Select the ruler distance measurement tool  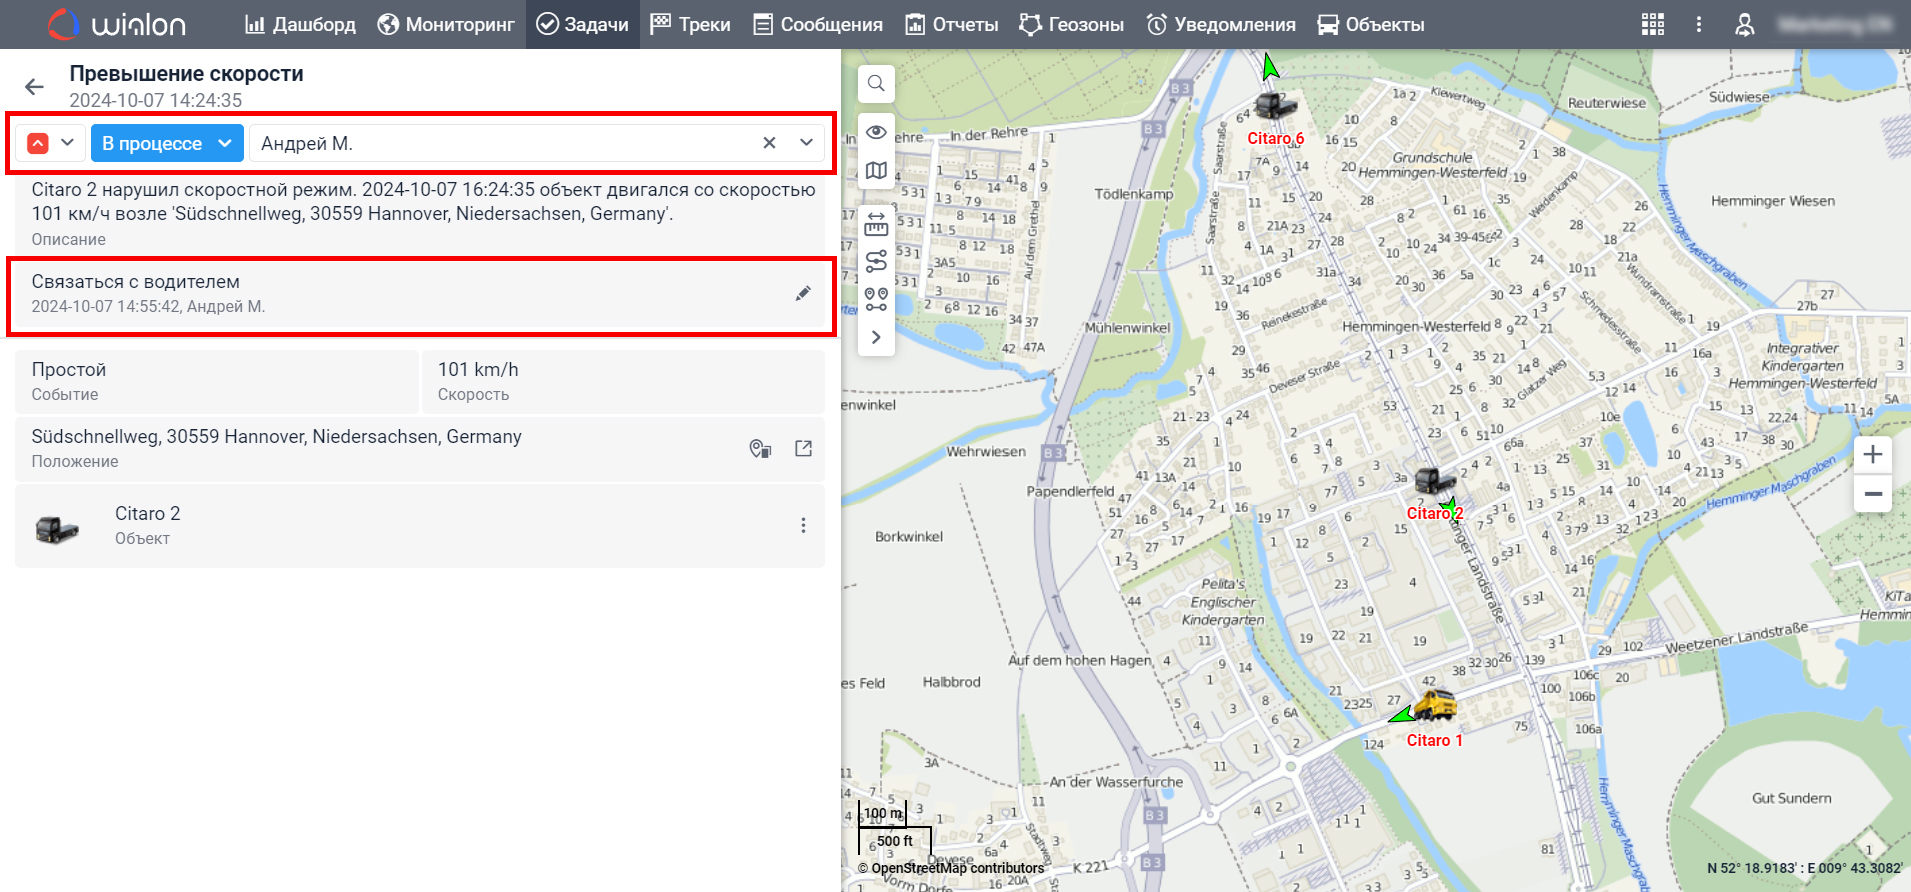[876, 224]
